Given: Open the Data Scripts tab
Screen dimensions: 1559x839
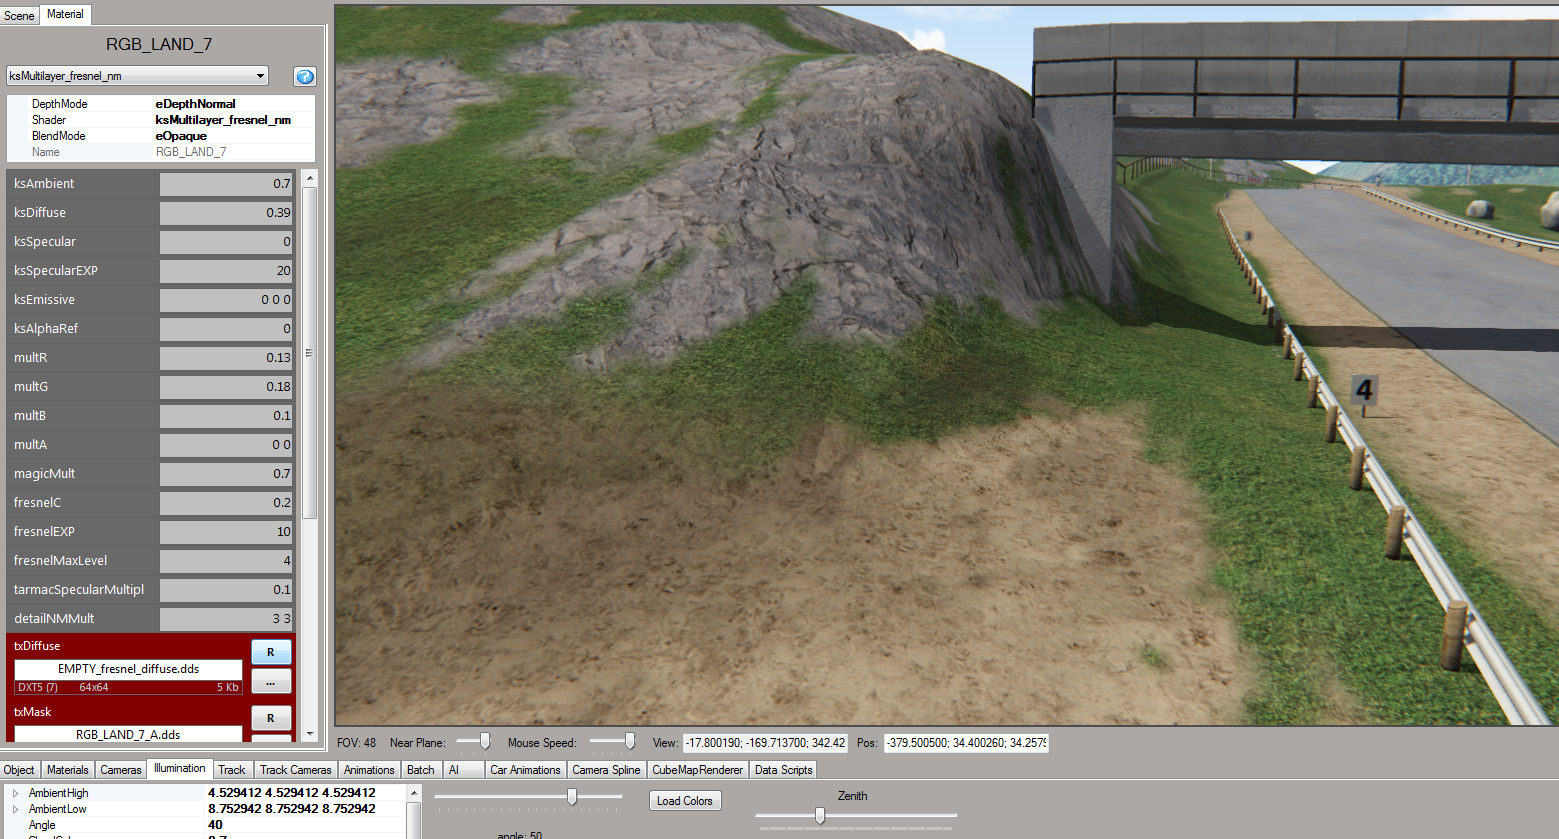Looking at the screenshot, I should coord(784,770).
